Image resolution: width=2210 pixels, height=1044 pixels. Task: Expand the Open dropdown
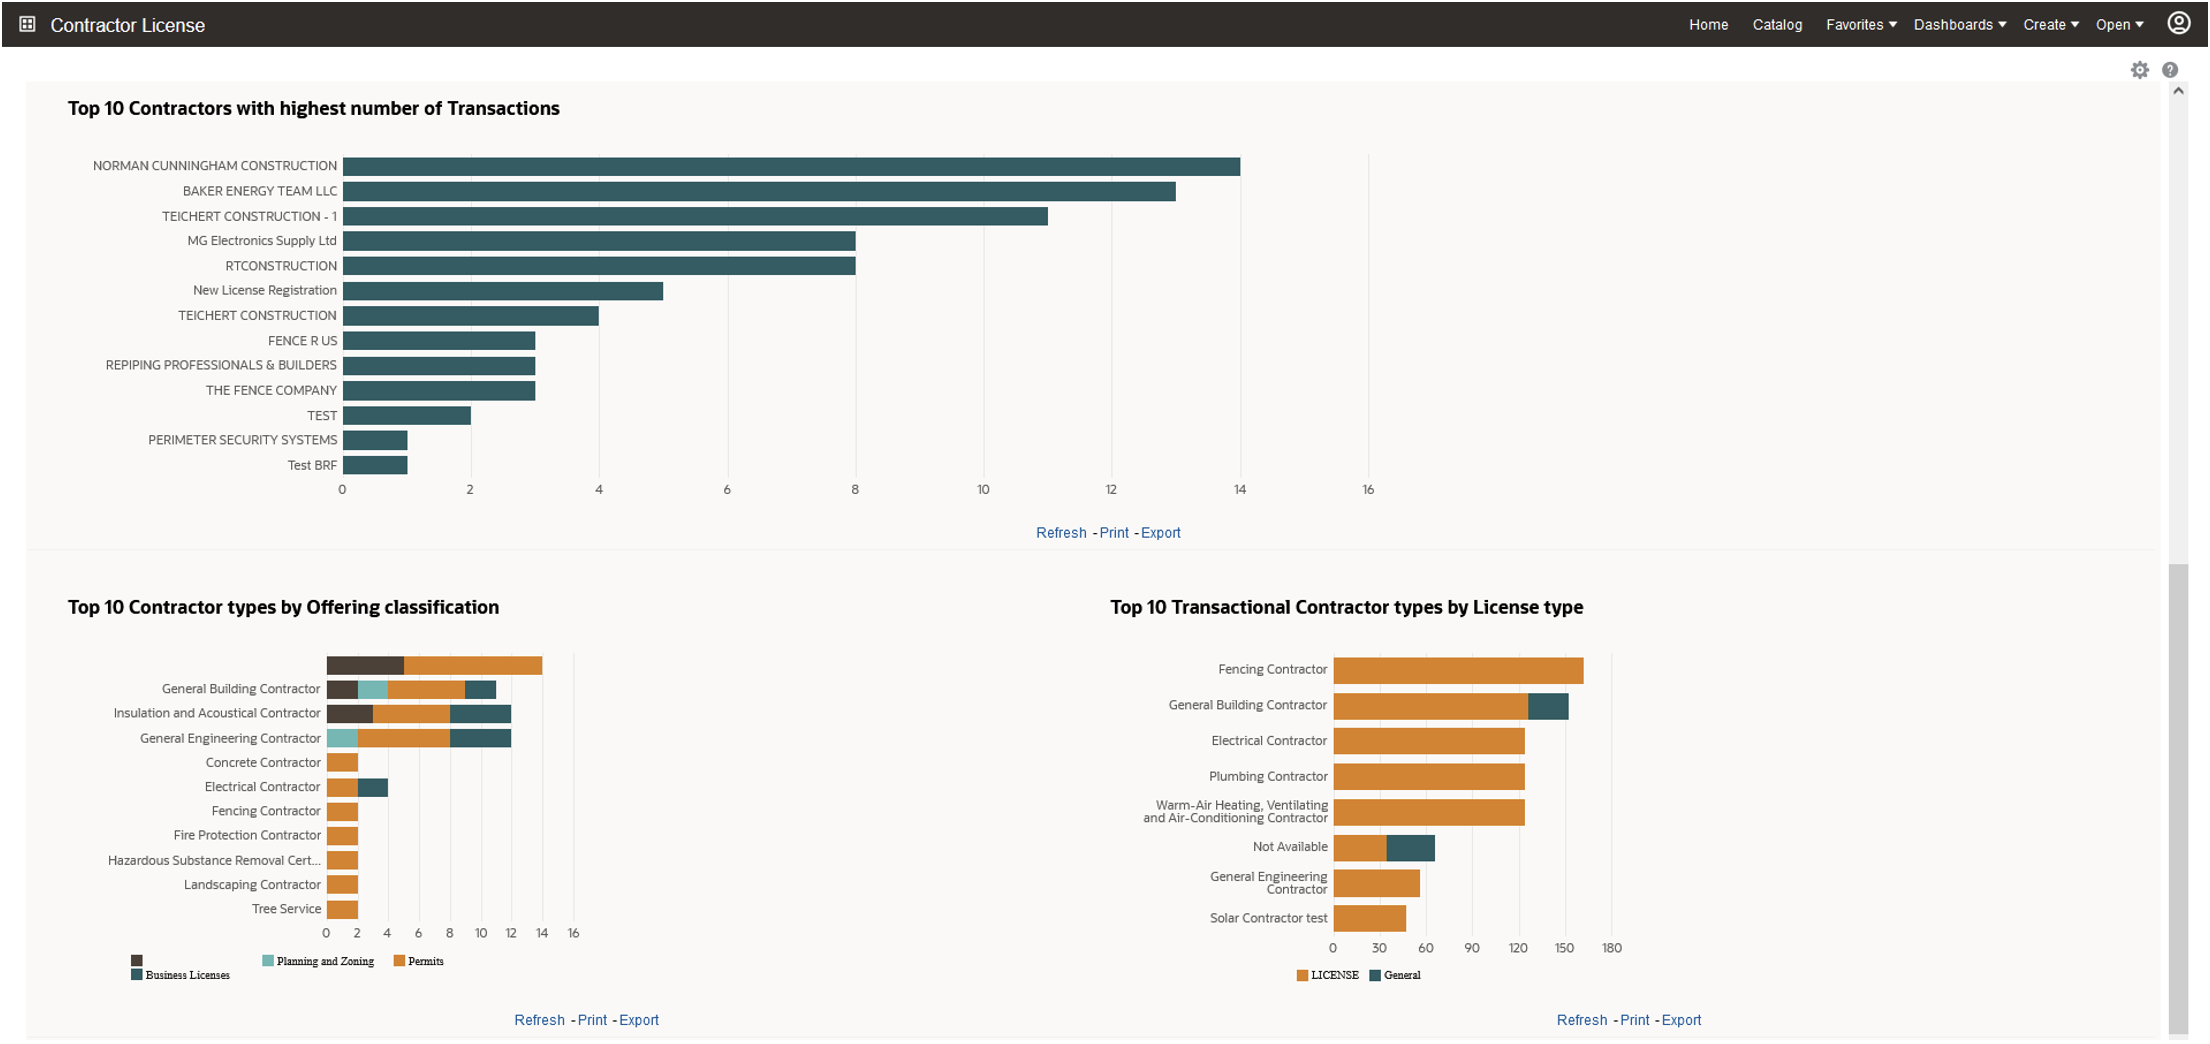click(x=2118, y=24)
